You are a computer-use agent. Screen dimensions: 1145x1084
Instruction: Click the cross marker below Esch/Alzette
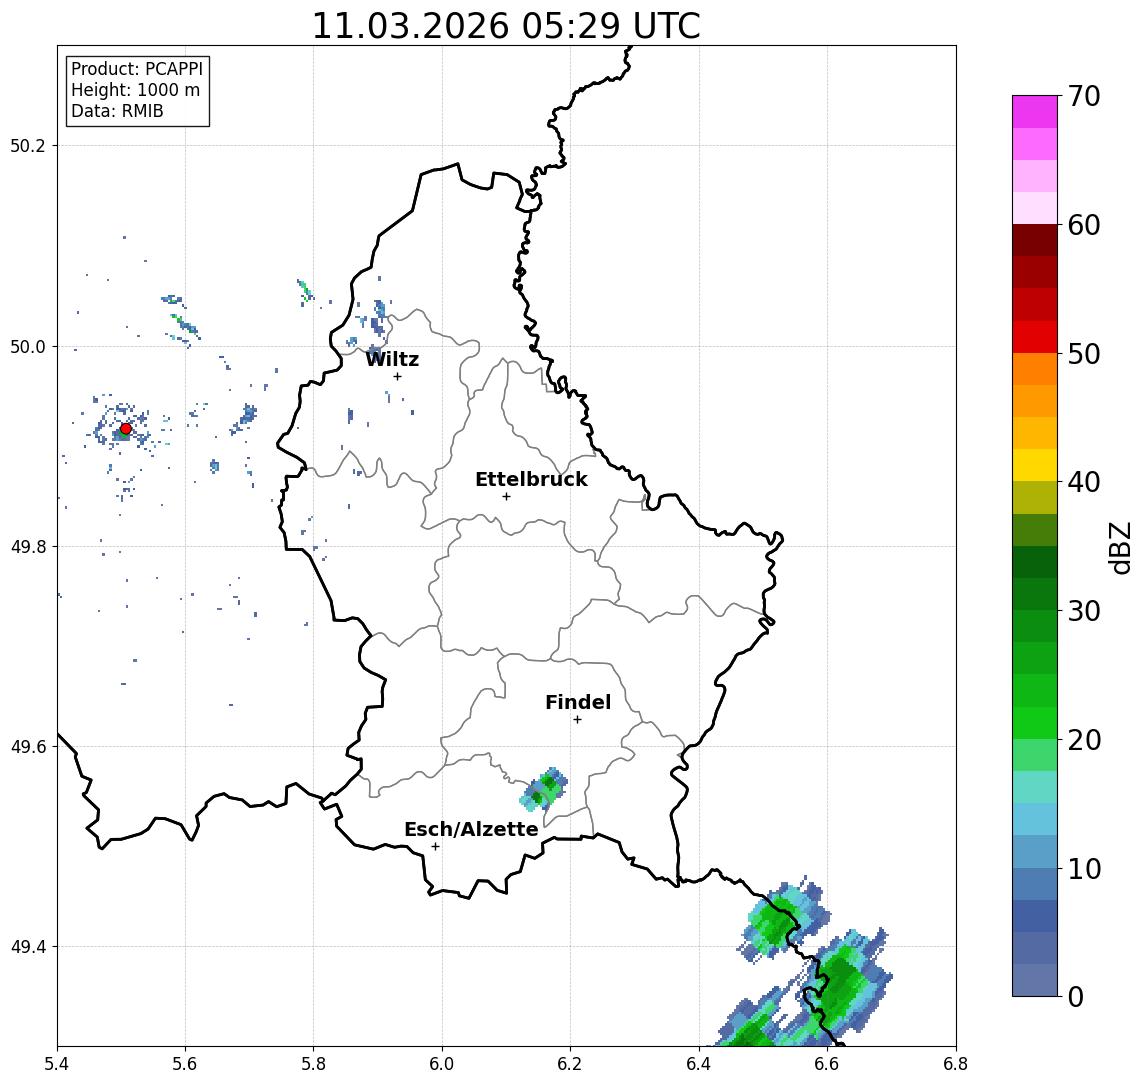point(435,847)
